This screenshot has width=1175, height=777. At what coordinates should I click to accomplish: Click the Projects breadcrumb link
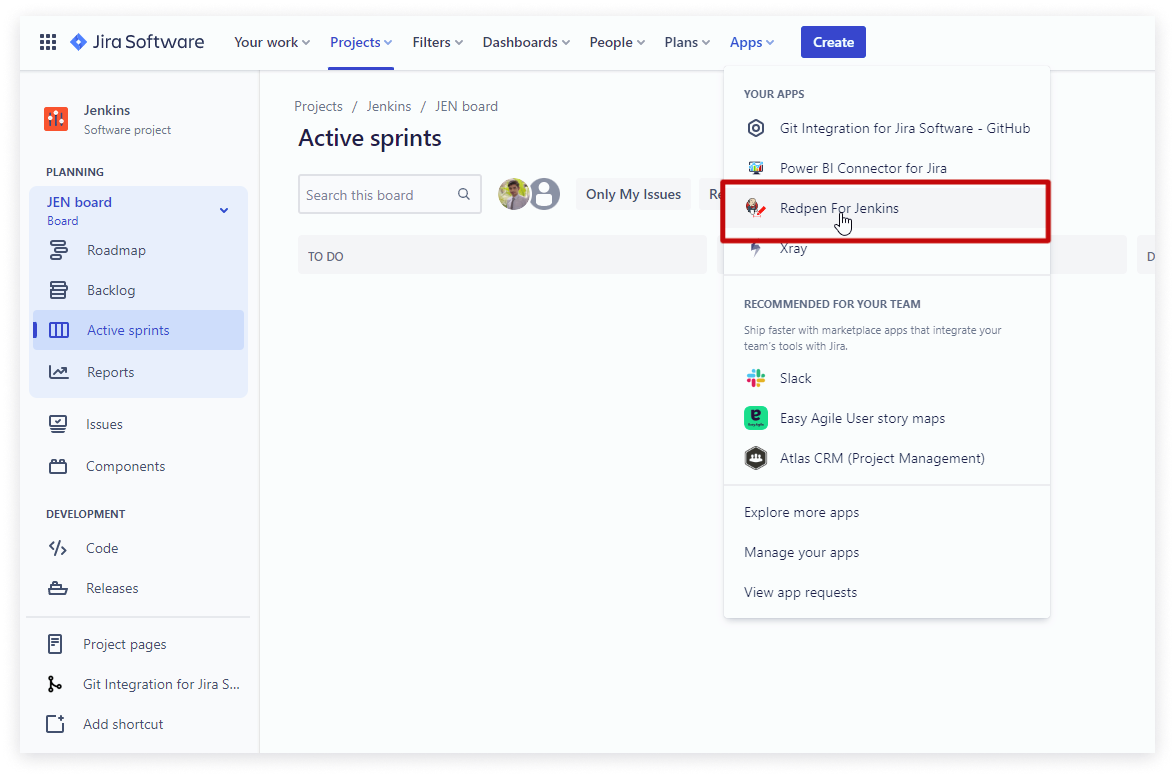(x=318, y=106)
